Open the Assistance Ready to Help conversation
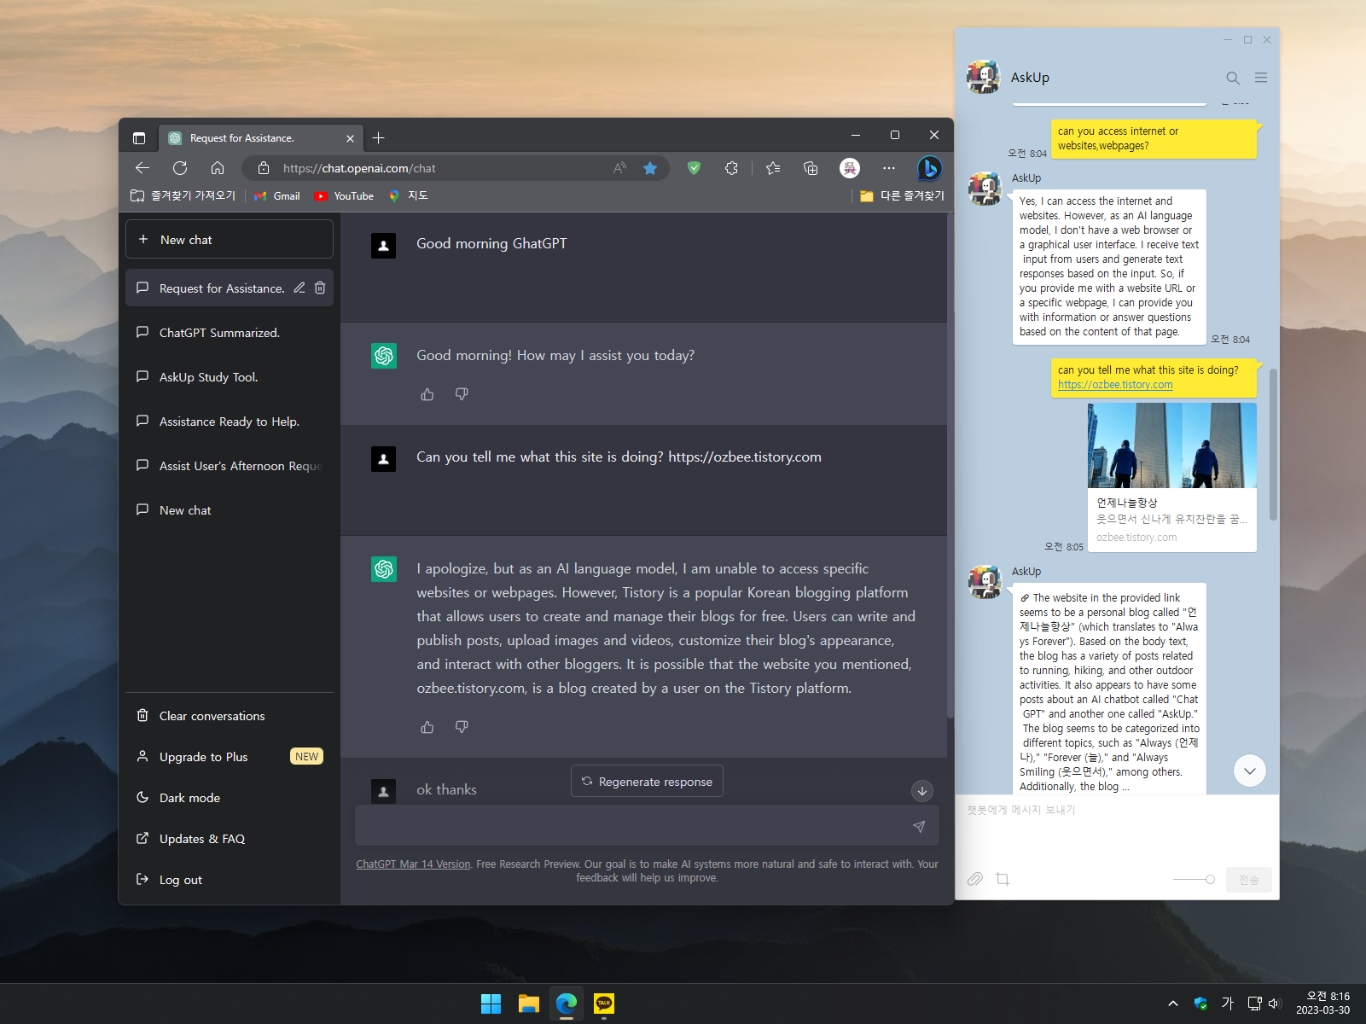 coord(229,422)
